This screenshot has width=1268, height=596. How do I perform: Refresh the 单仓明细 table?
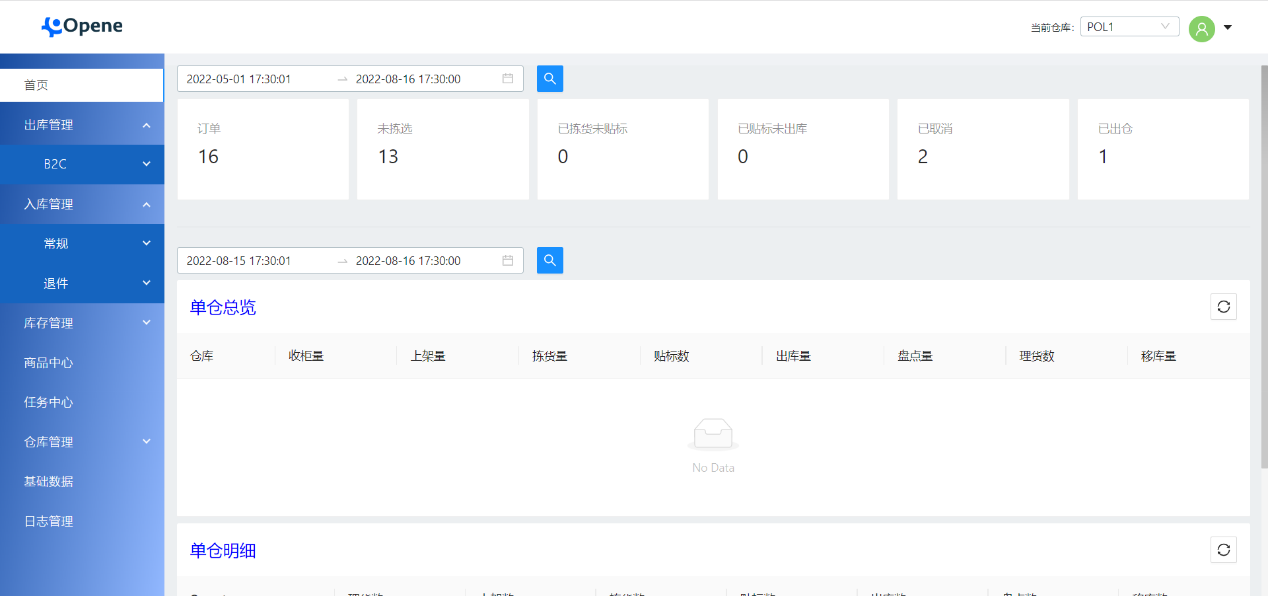[1223, 549]
